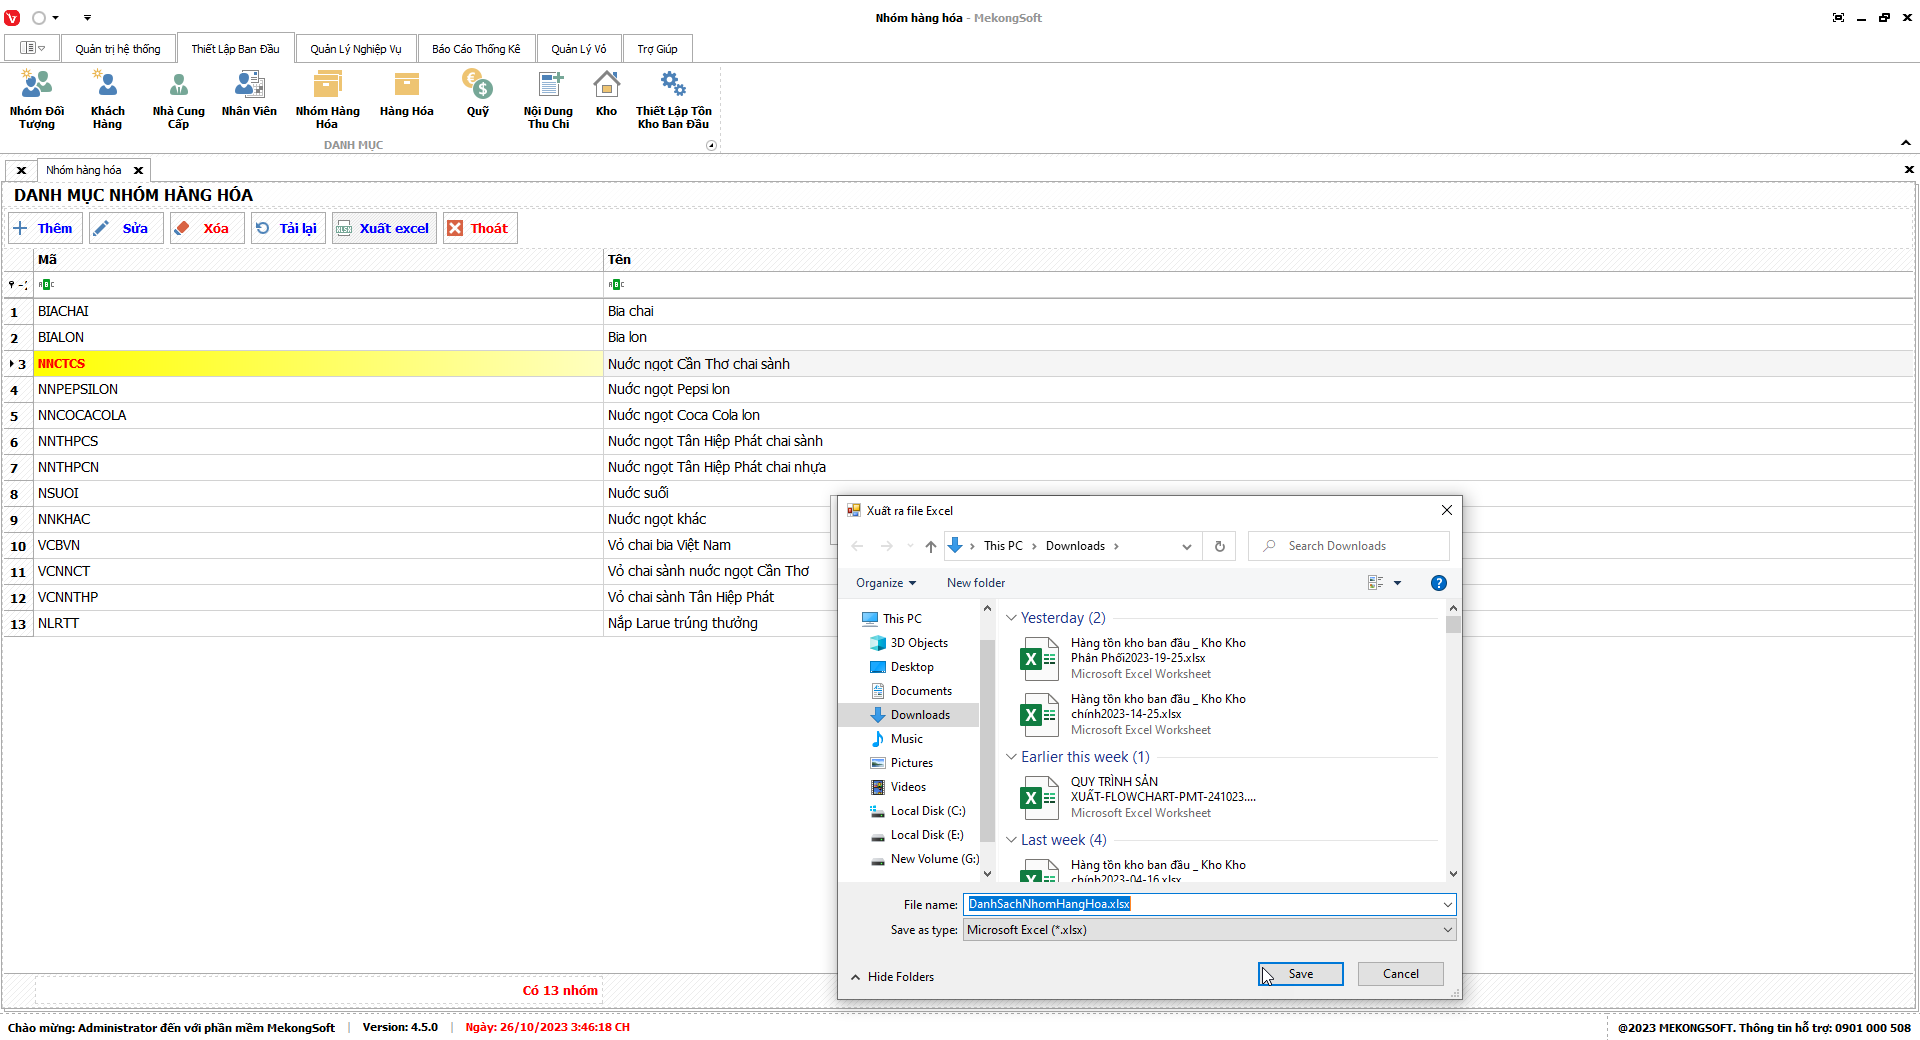This screenshot has height=1040, width=1920.
Task: Select Downloads in the folder tree
Action: (920, 715)
